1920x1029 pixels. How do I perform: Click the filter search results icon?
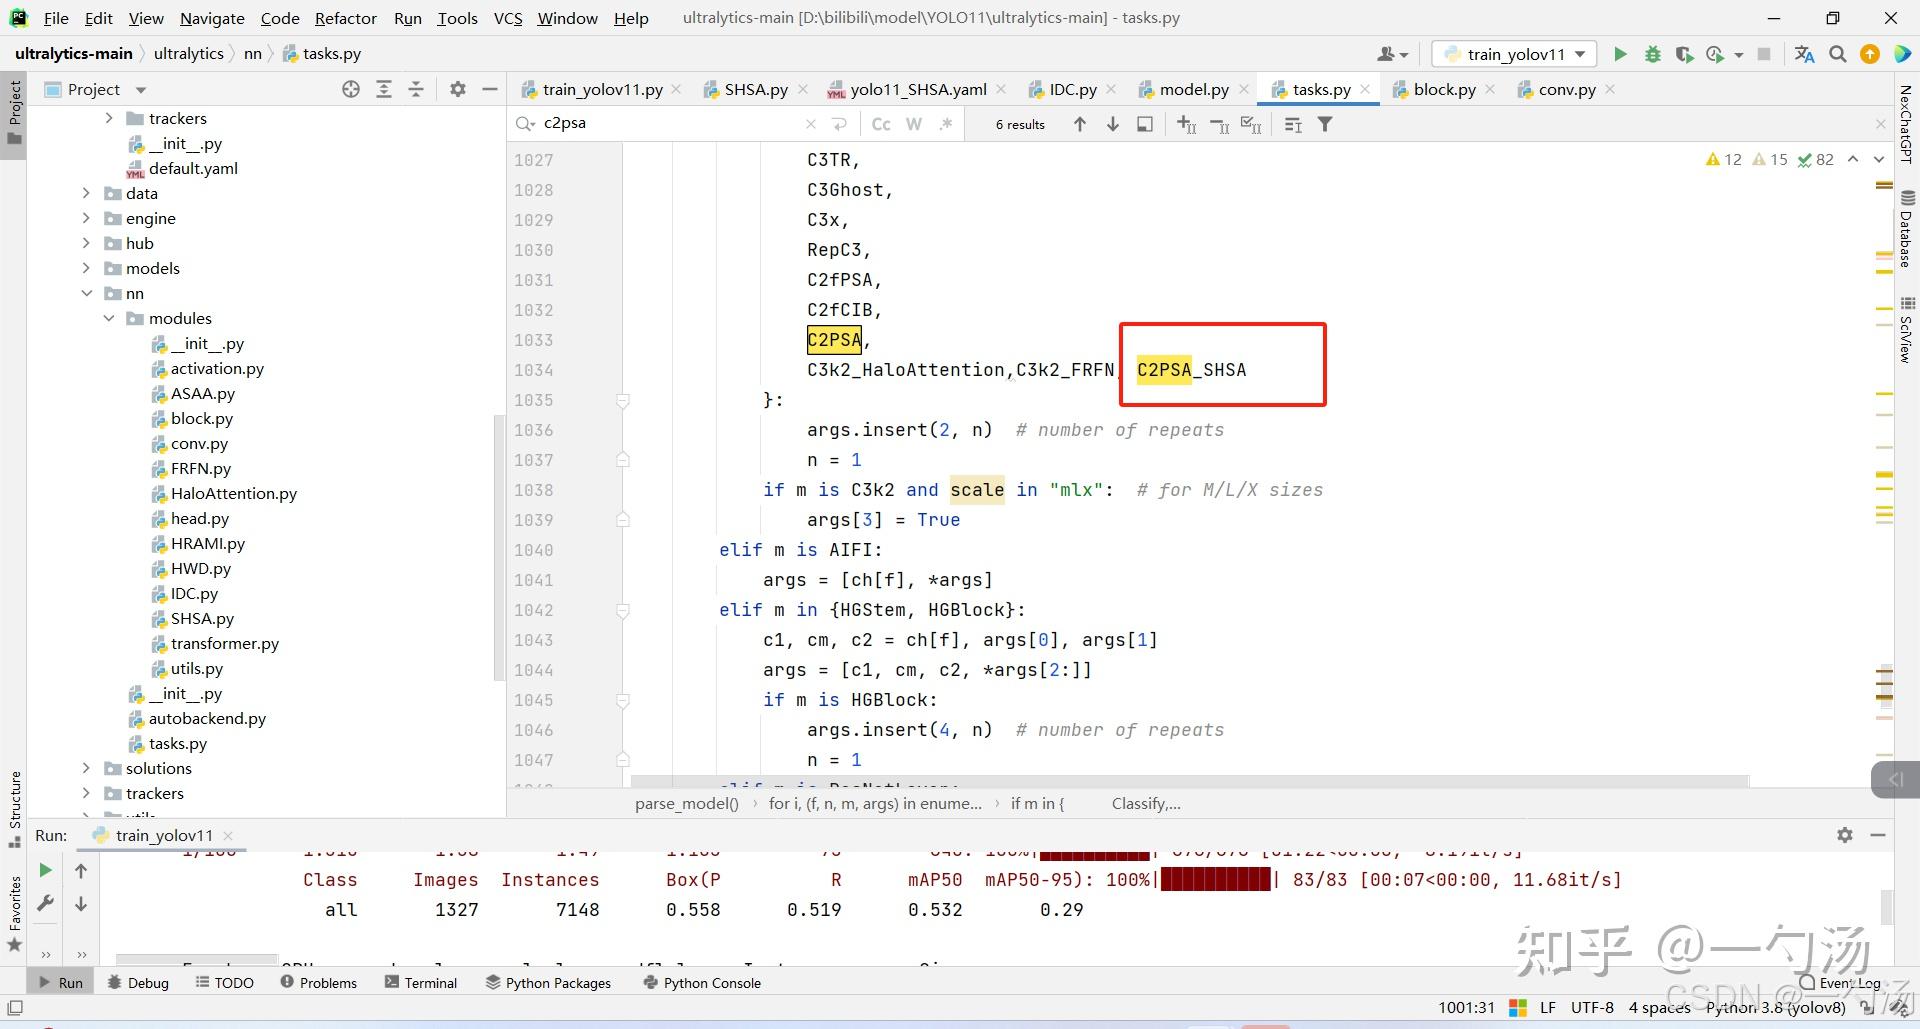tap(1325, 124)
